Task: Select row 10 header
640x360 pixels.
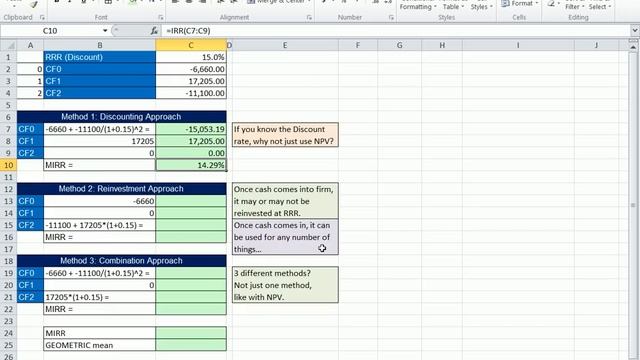Action: pos(8,165)
